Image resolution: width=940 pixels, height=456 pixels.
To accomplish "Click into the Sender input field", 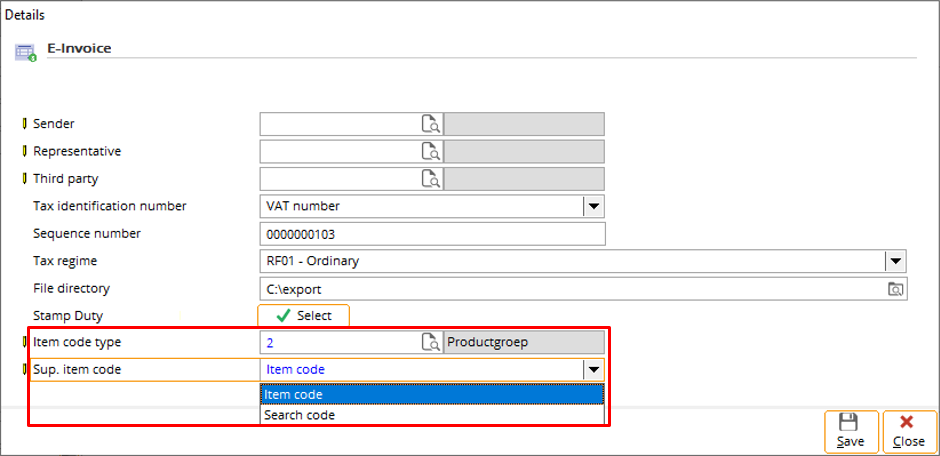I will 341,124.
